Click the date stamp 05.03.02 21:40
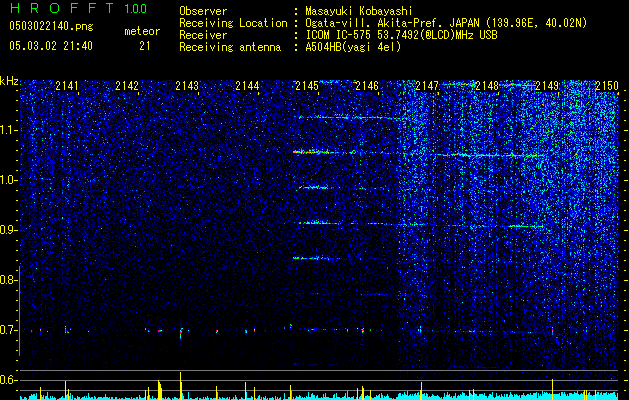 [51, 46]
